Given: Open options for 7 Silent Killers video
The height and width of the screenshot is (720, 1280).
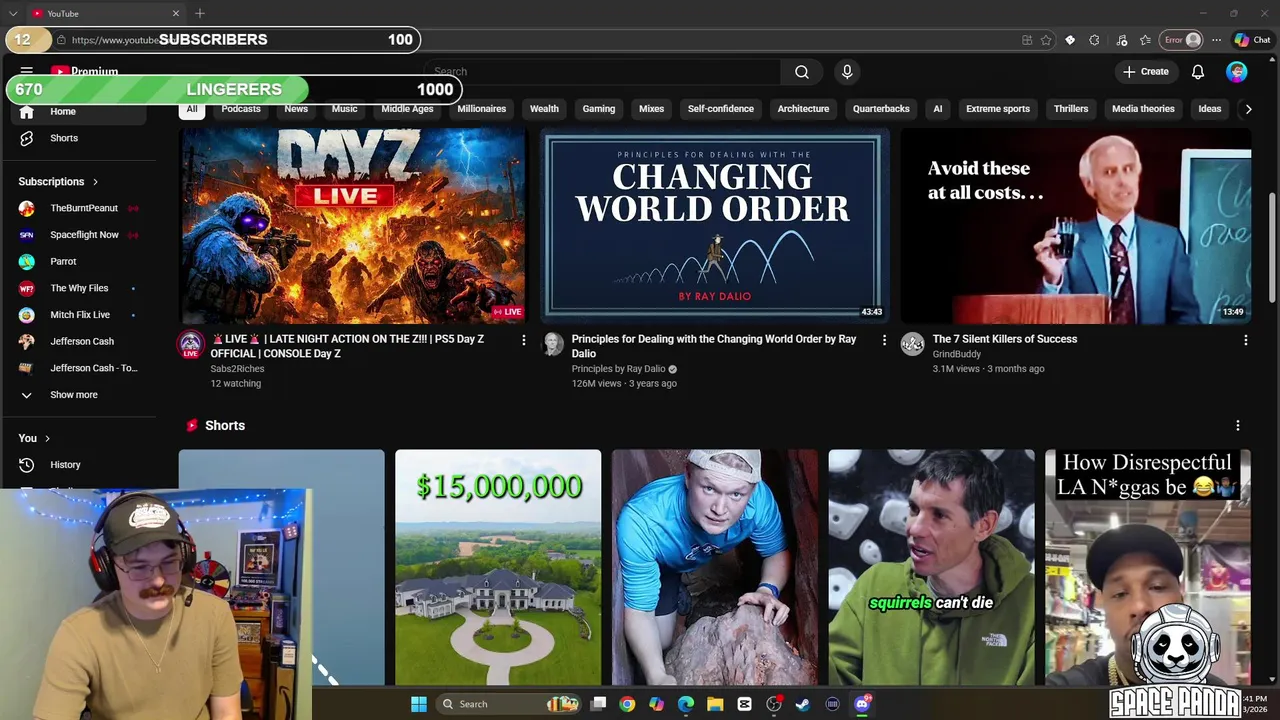Looking at the screenshot, I should coord(1245,340).
